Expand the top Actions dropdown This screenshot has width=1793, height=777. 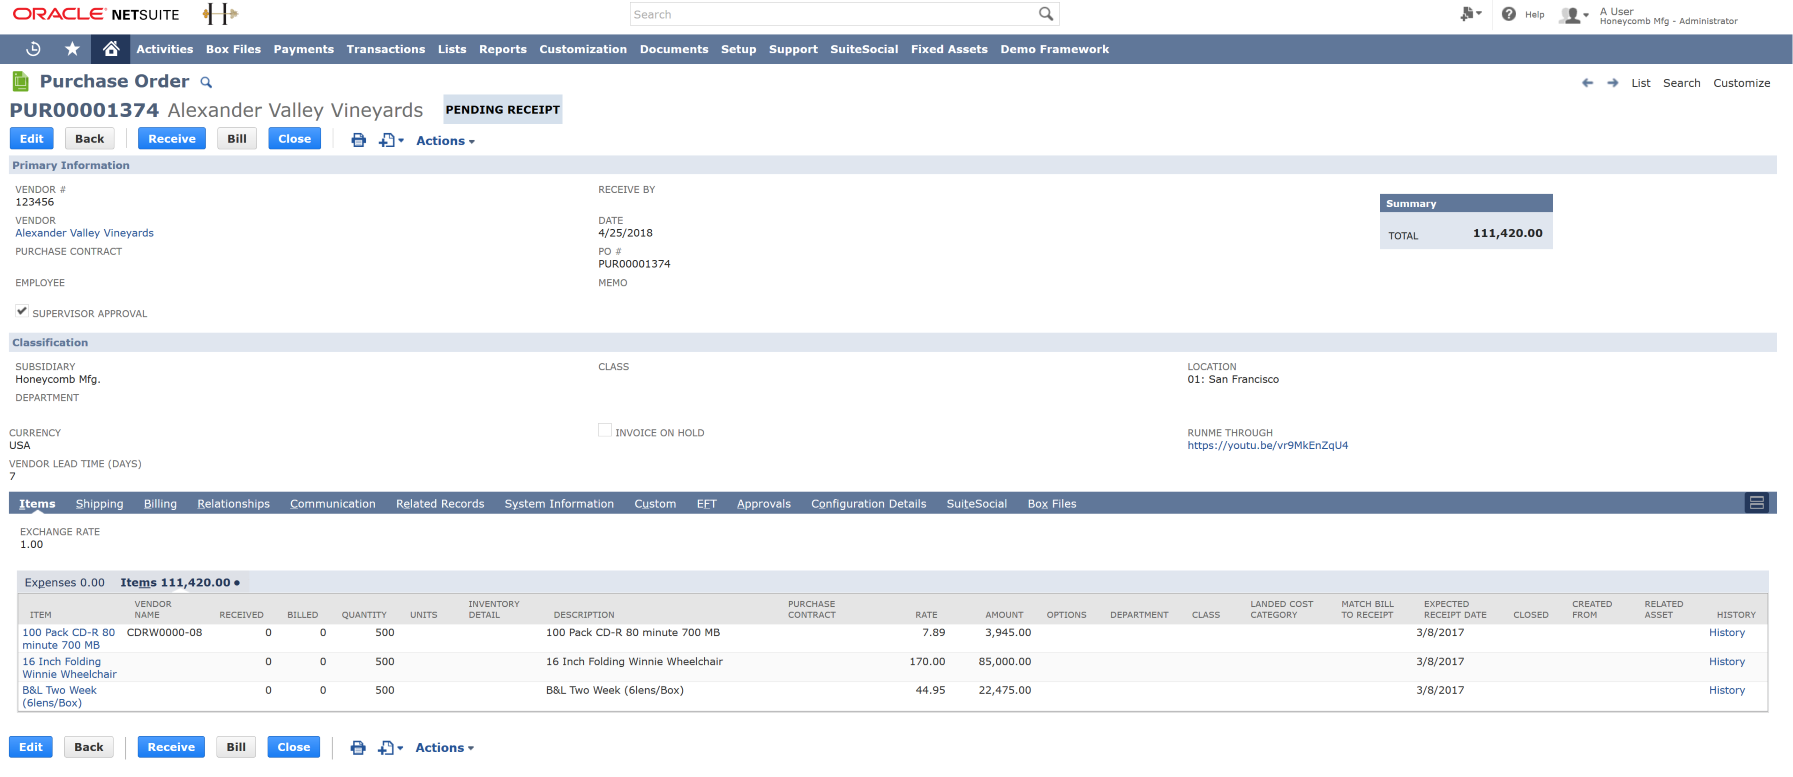[445, 141]
